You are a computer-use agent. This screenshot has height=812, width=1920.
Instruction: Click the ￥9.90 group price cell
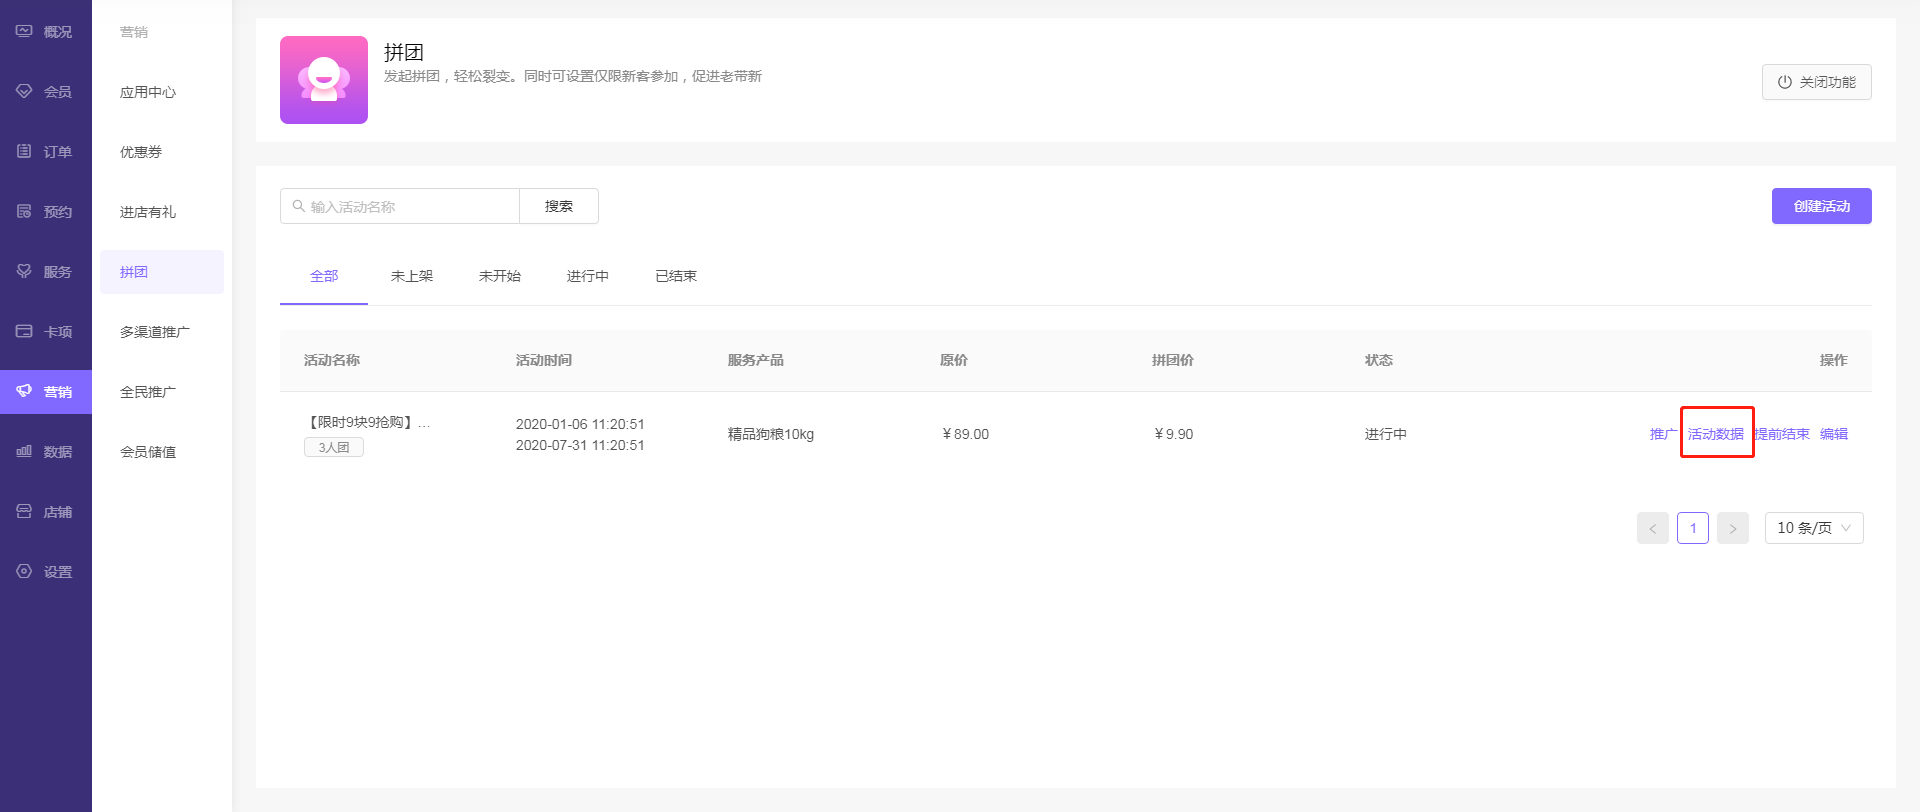(x=1173, y=434)
